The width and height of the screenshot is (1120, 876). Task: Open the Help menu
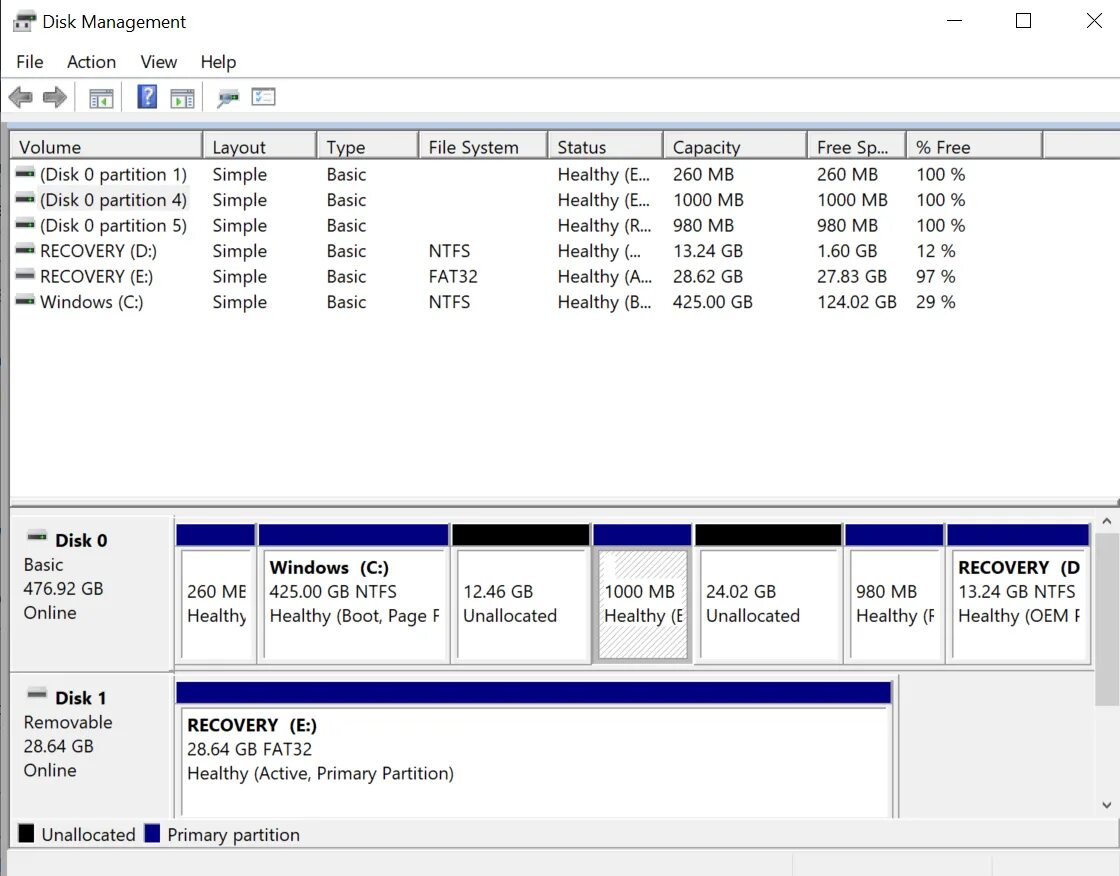point(218,62)
